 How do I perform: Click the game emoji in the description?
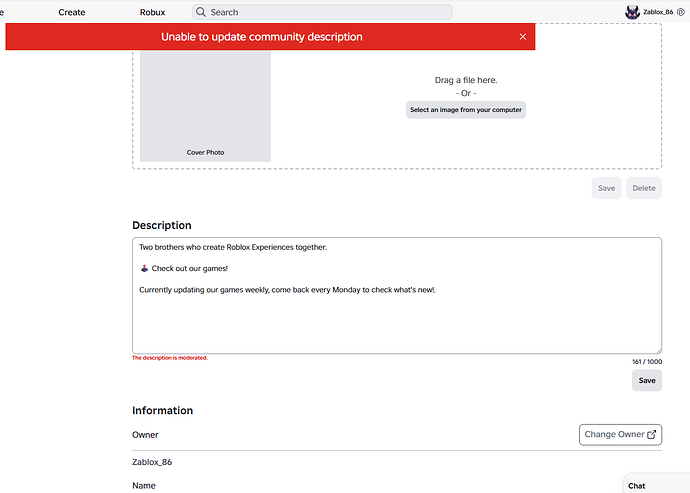pyautogui.click(x=144, y=268)
